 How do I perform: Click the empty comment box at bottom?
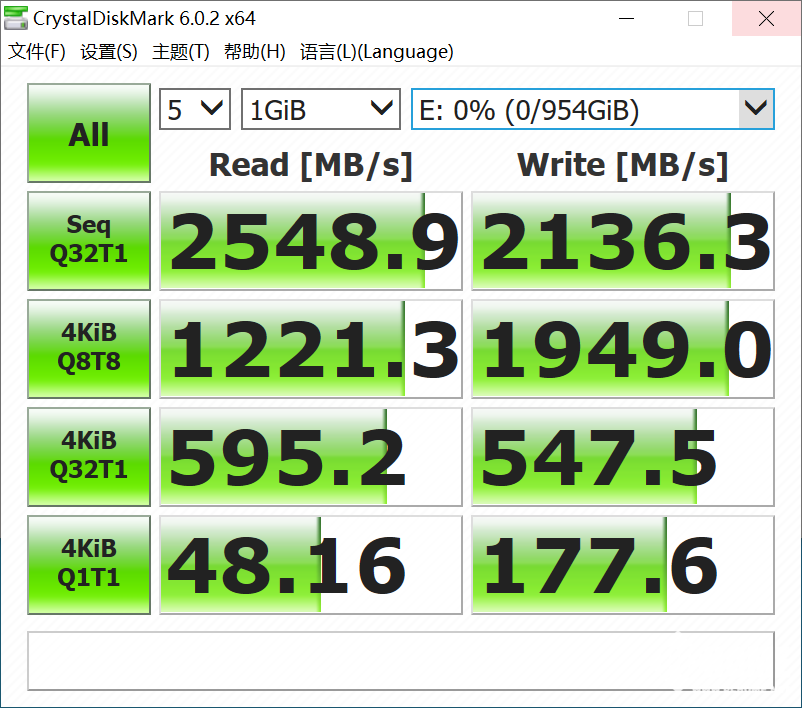(x=400, y=660)
